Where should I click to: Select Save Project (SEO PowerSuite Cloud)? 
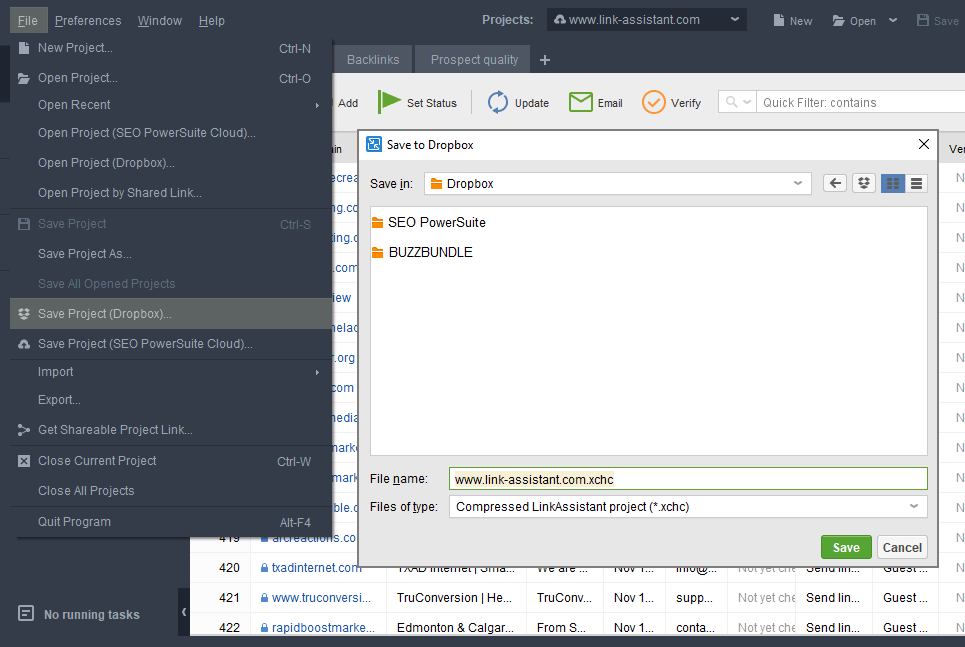tap(171, 344)
